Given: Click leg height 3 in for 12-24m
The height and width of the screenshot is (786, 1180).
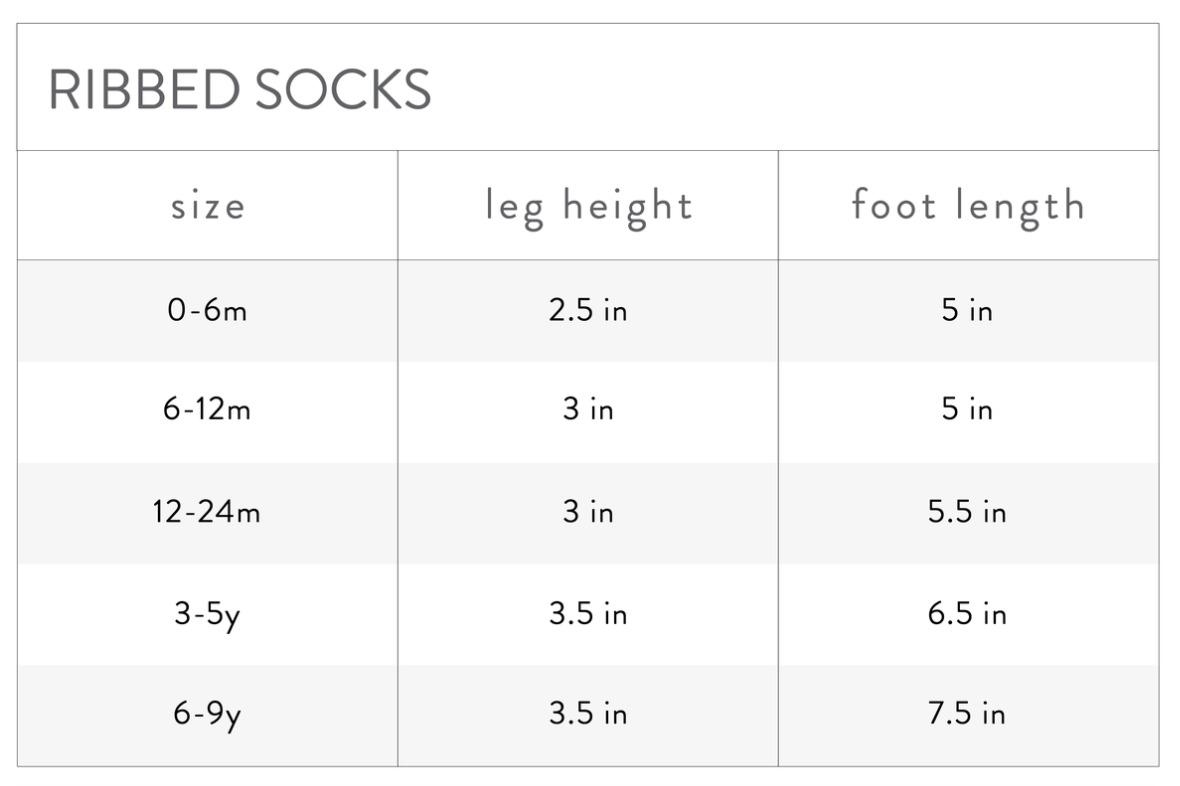Looking at the screenshot, I should [x=588, y=512].
